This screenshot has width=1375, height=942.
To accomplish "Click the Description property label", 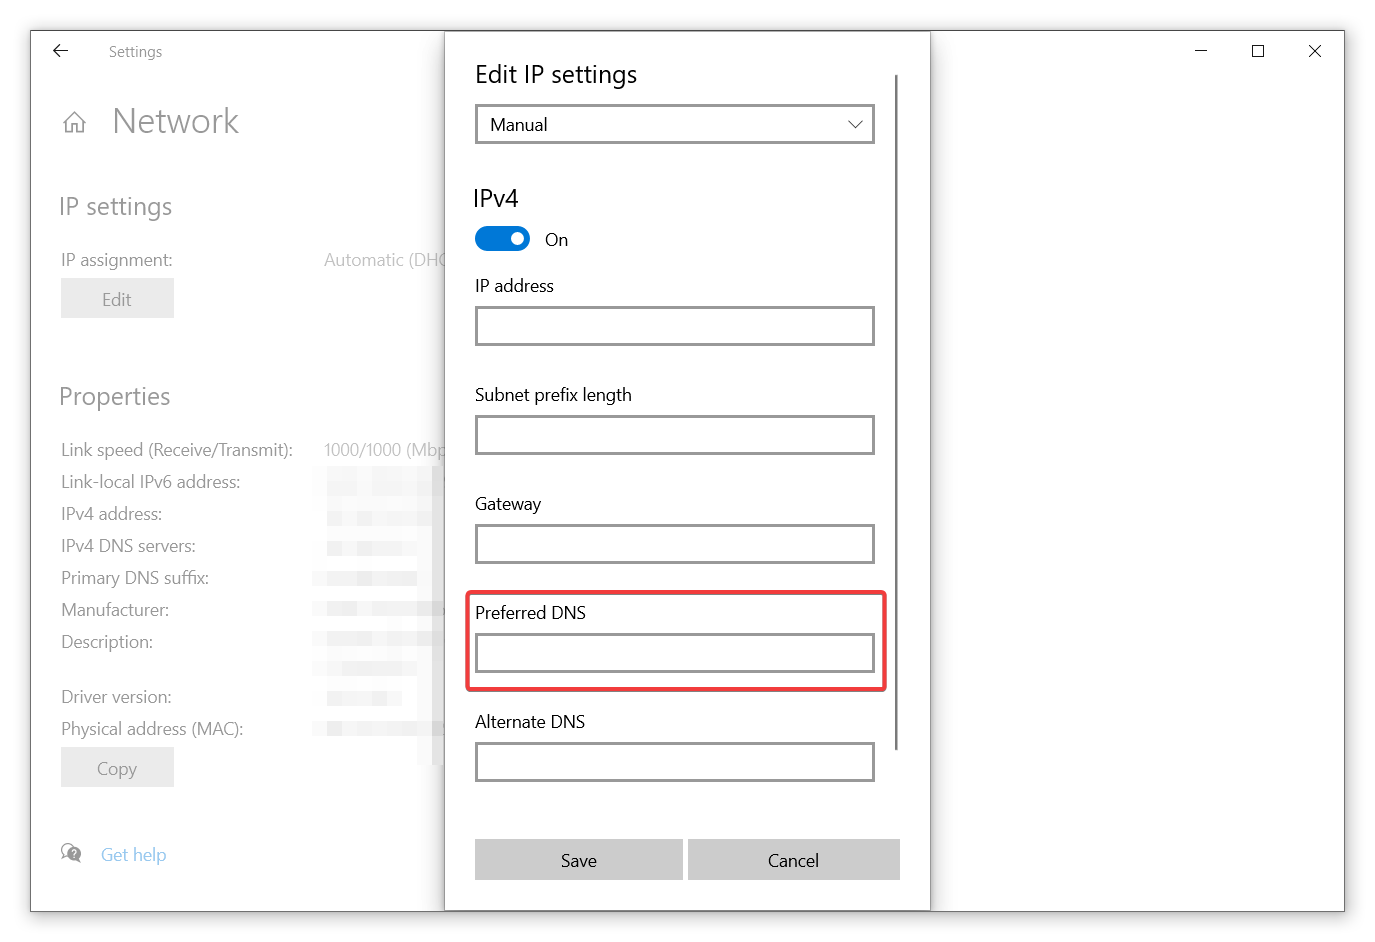I will pos(107,642).
